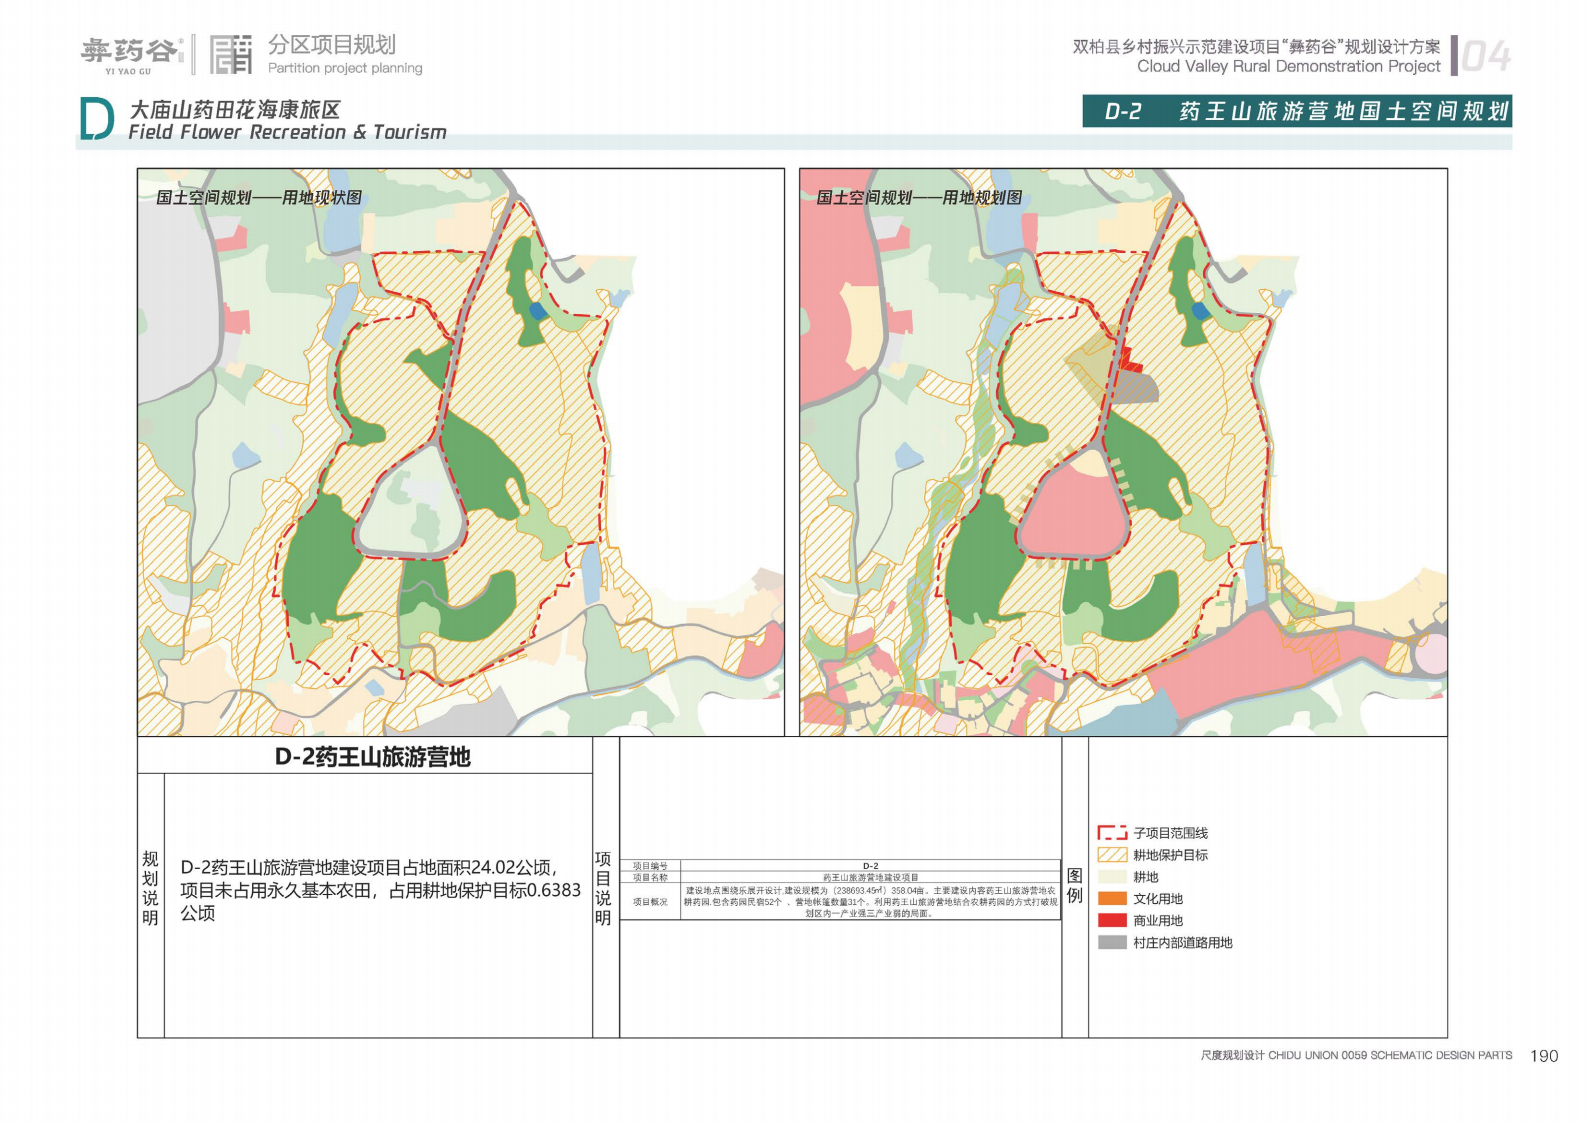Viewport: 1588px width, 1123px height.
Task: Select the pale 耕地 legend swatch
Action: 1112,877
